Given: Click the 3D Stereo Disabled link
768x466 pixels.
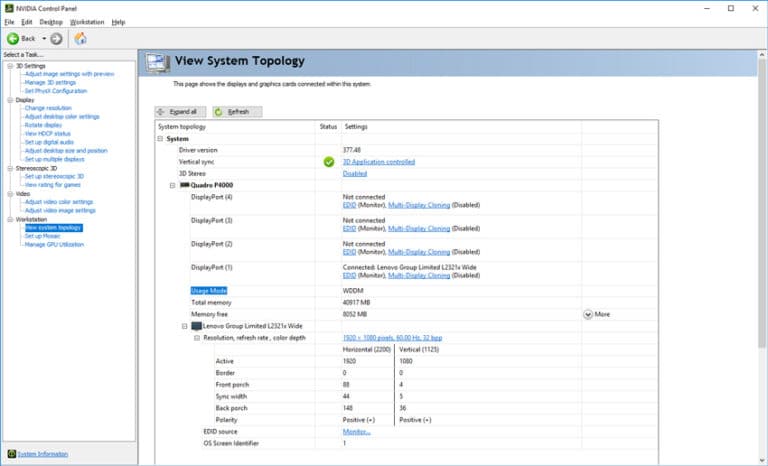Looking at the screenshot, I should point(355,173).
